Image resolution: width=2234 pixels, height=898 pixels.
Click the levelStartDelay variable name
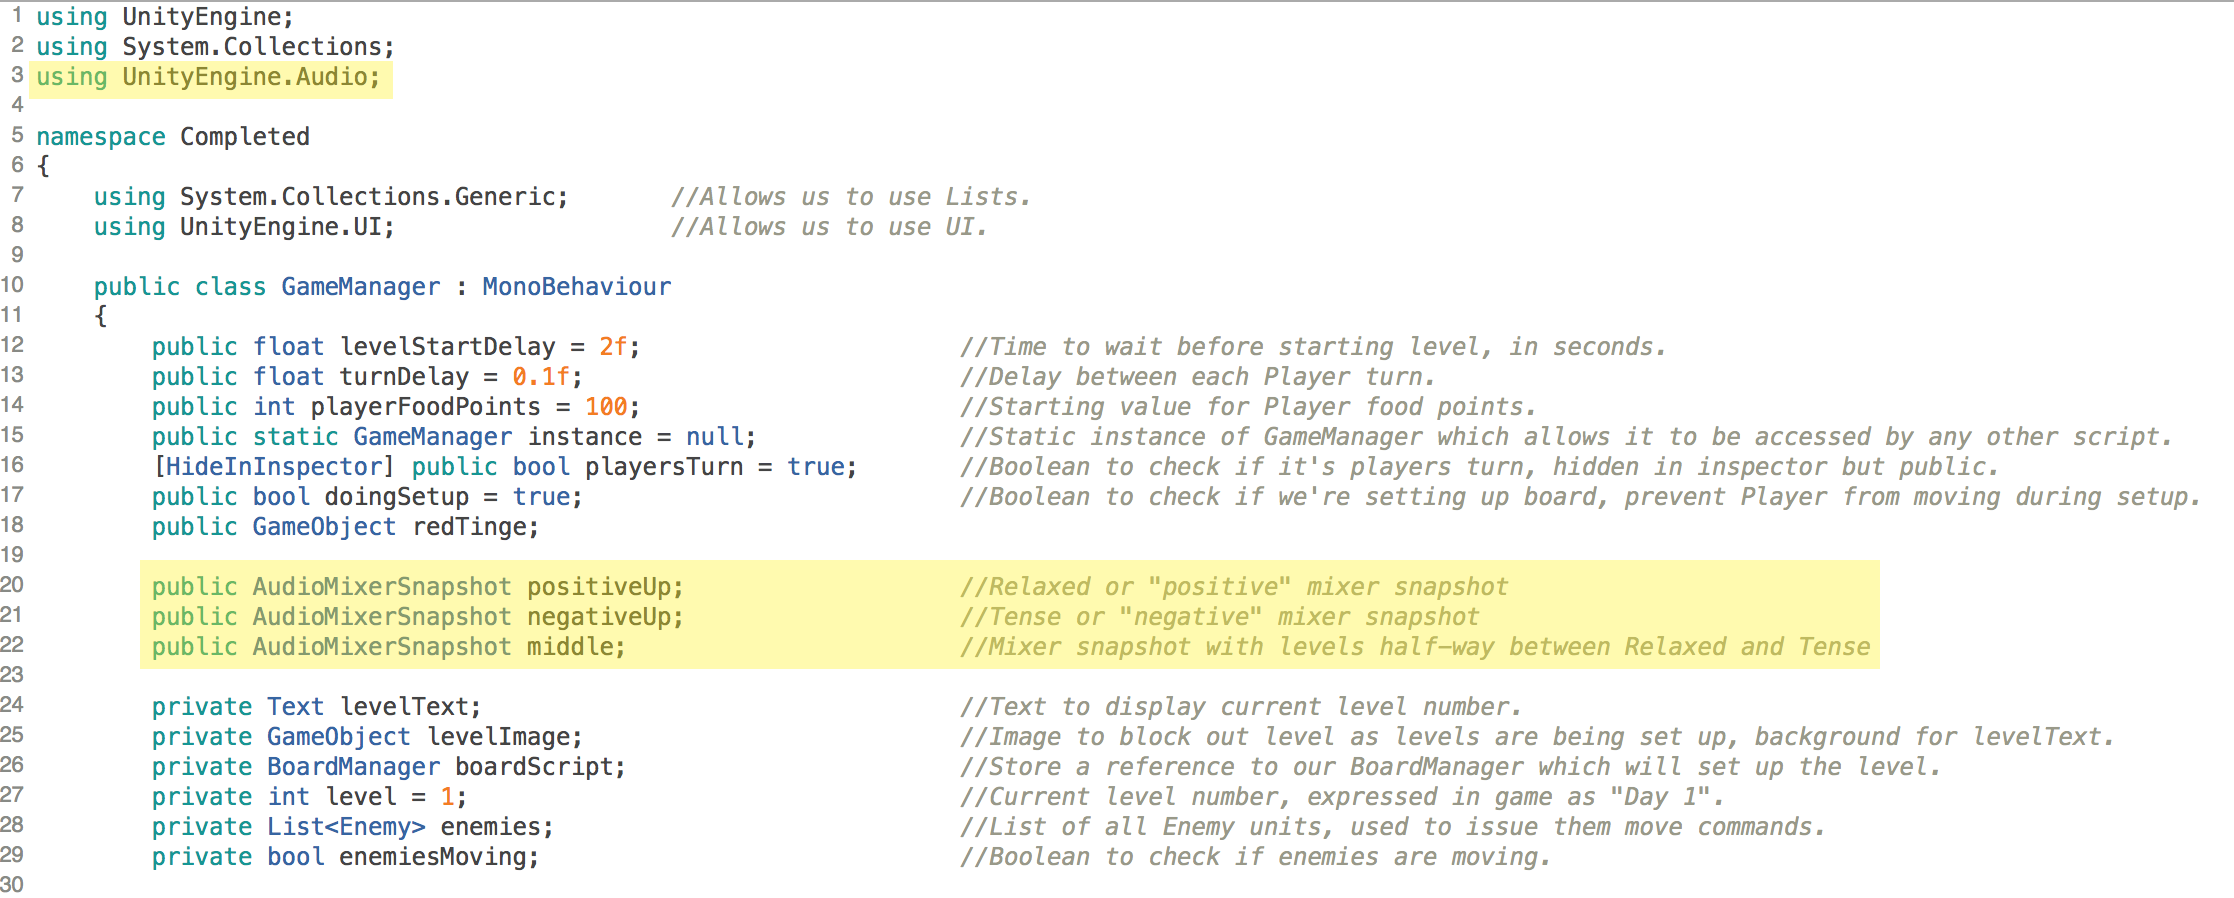(x=447, y=347)
